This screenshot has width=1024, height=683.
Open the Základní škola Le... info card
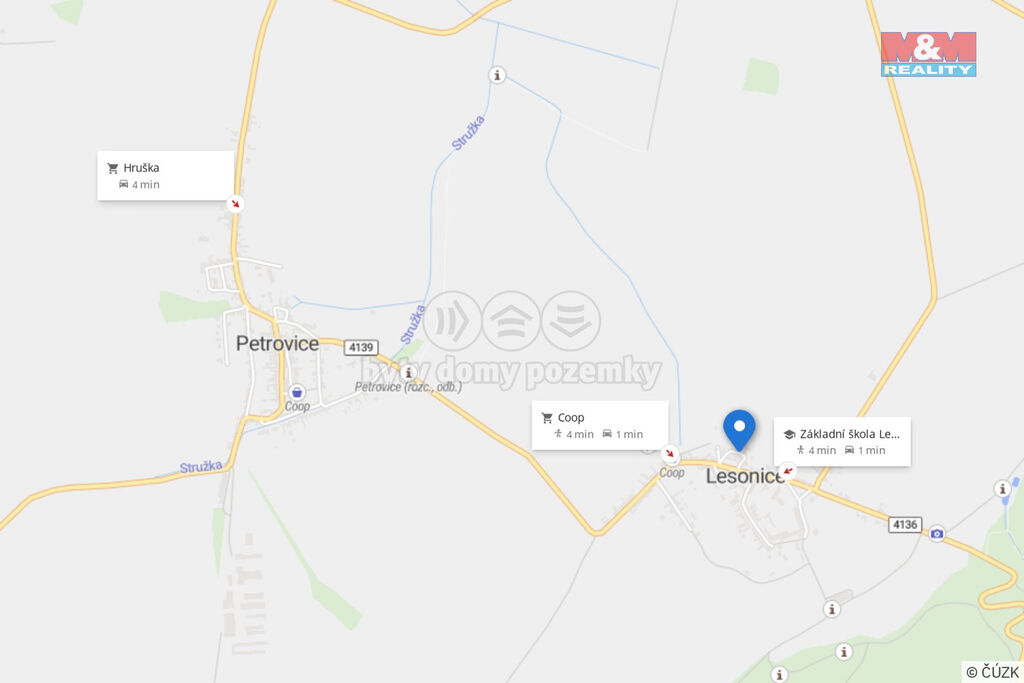[842, 441]
